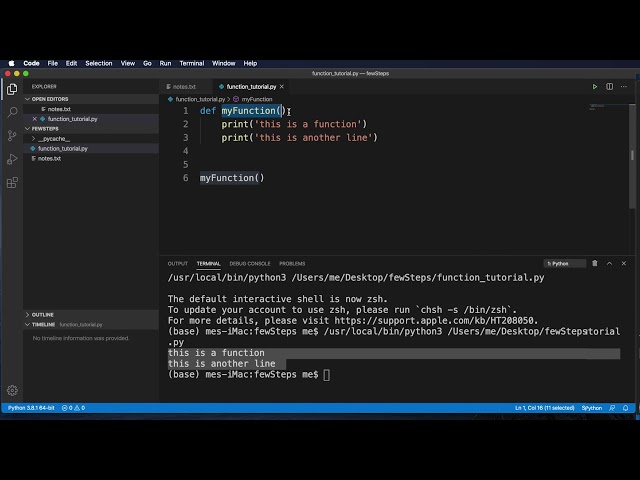
Task: Open the Extensions view icon
Action: pos(12,182)
